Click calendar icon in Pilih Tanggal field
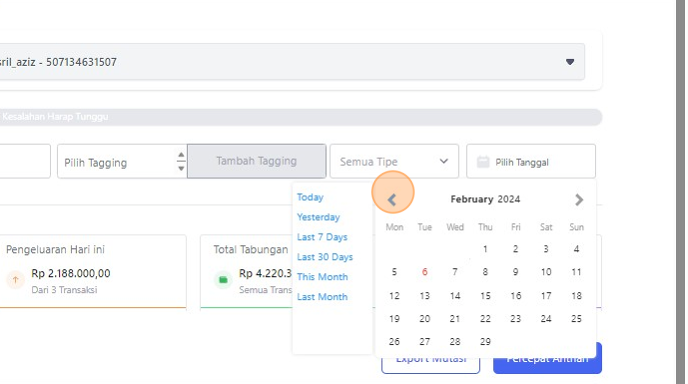 coord(483,162)
